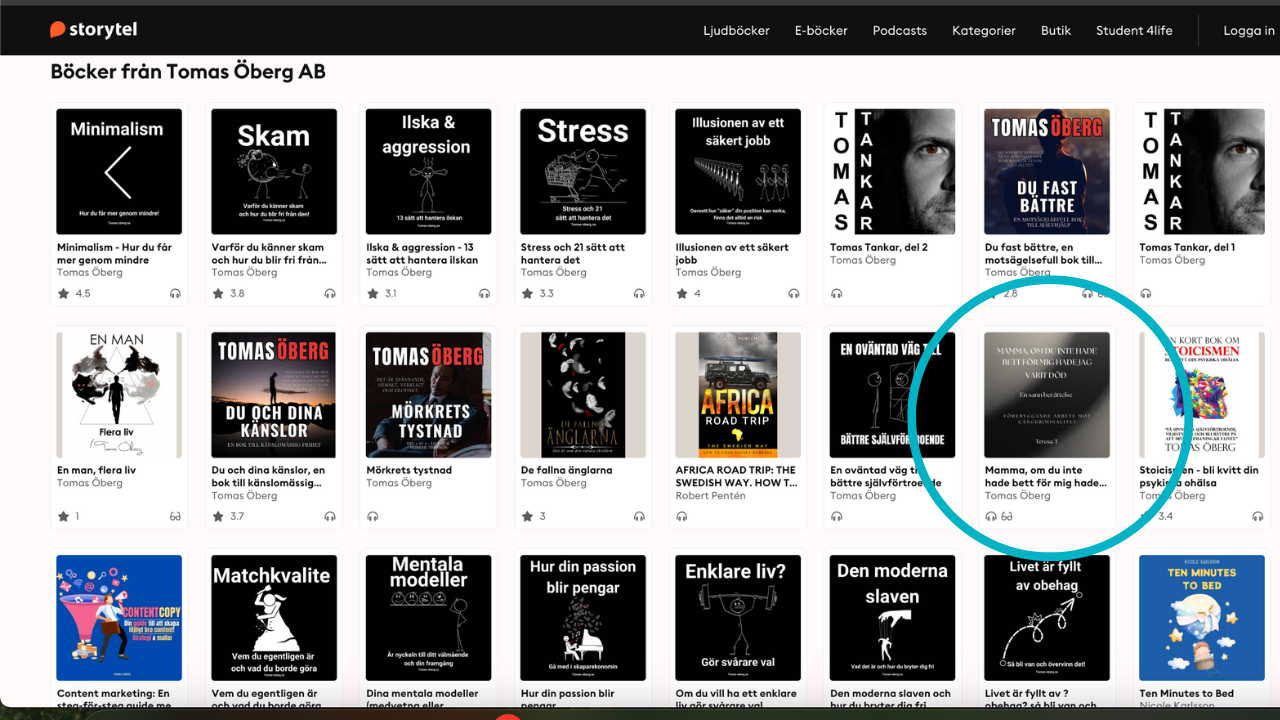Open the Mamma, om du inte book cover
The height and width of the screenshot is (720, 1280).
(1047, 395)
